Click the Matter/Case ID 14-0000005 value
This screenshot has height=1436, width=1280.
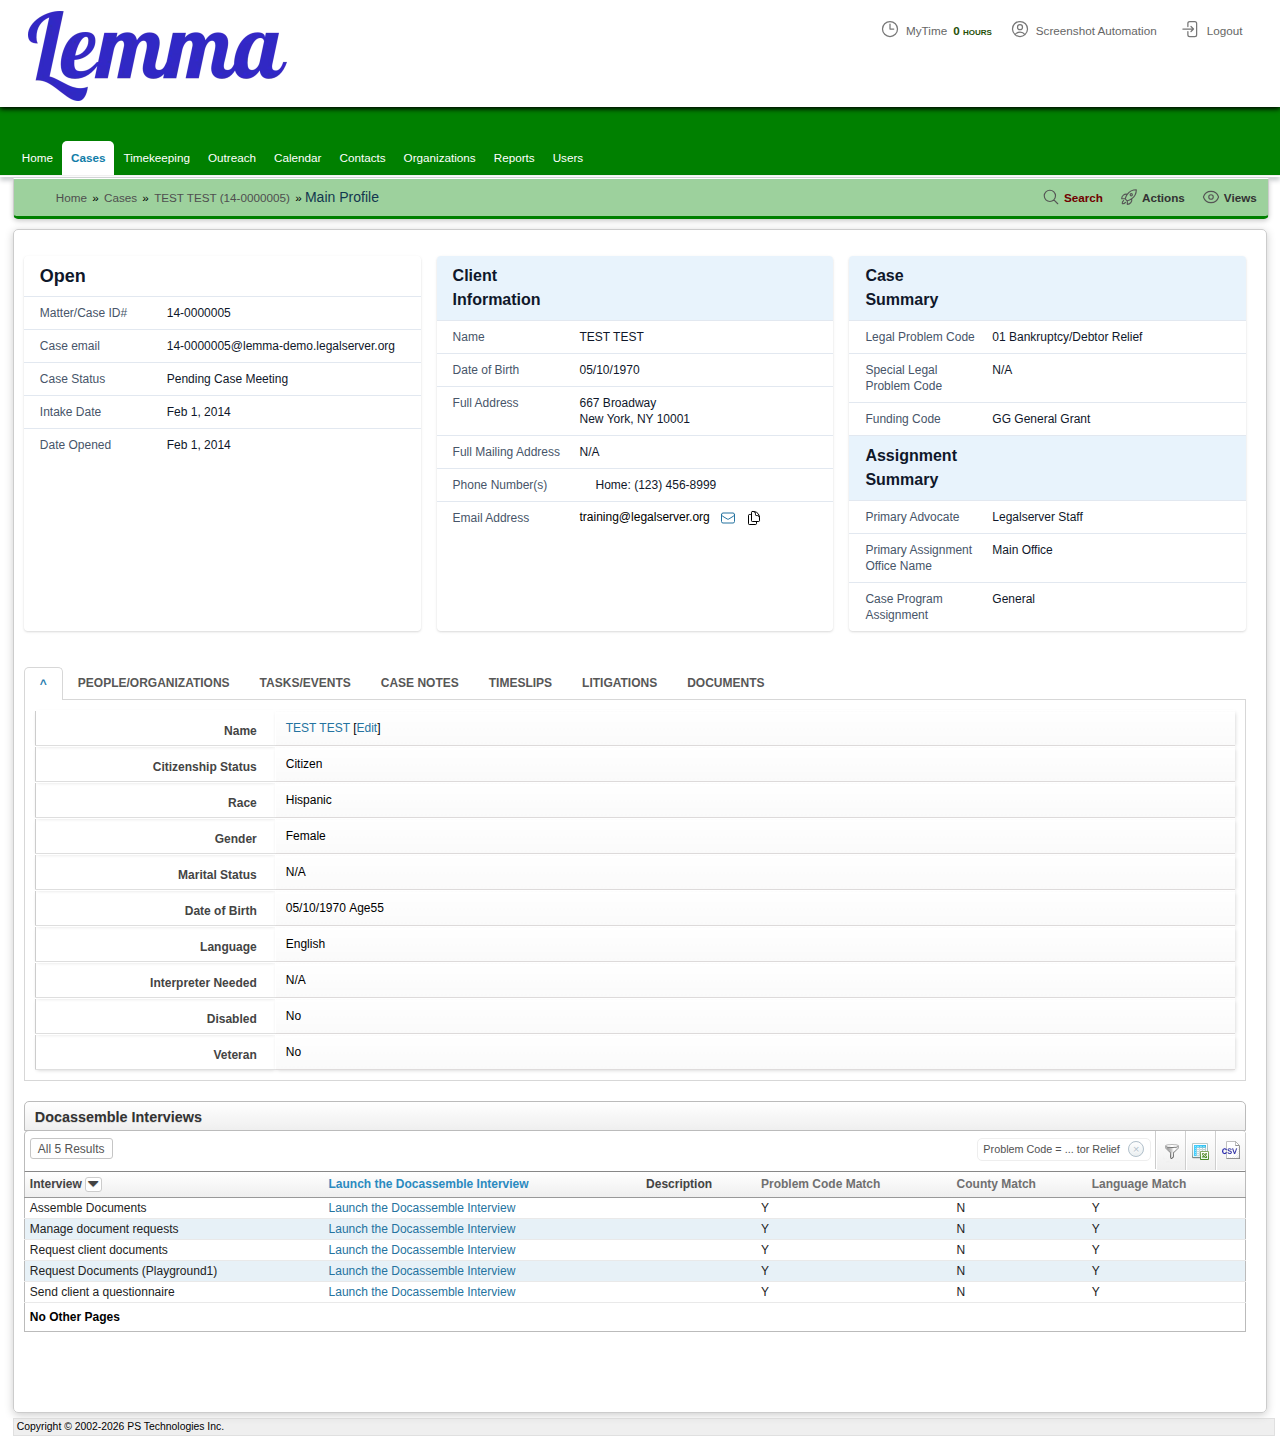[x=199, y=313]
